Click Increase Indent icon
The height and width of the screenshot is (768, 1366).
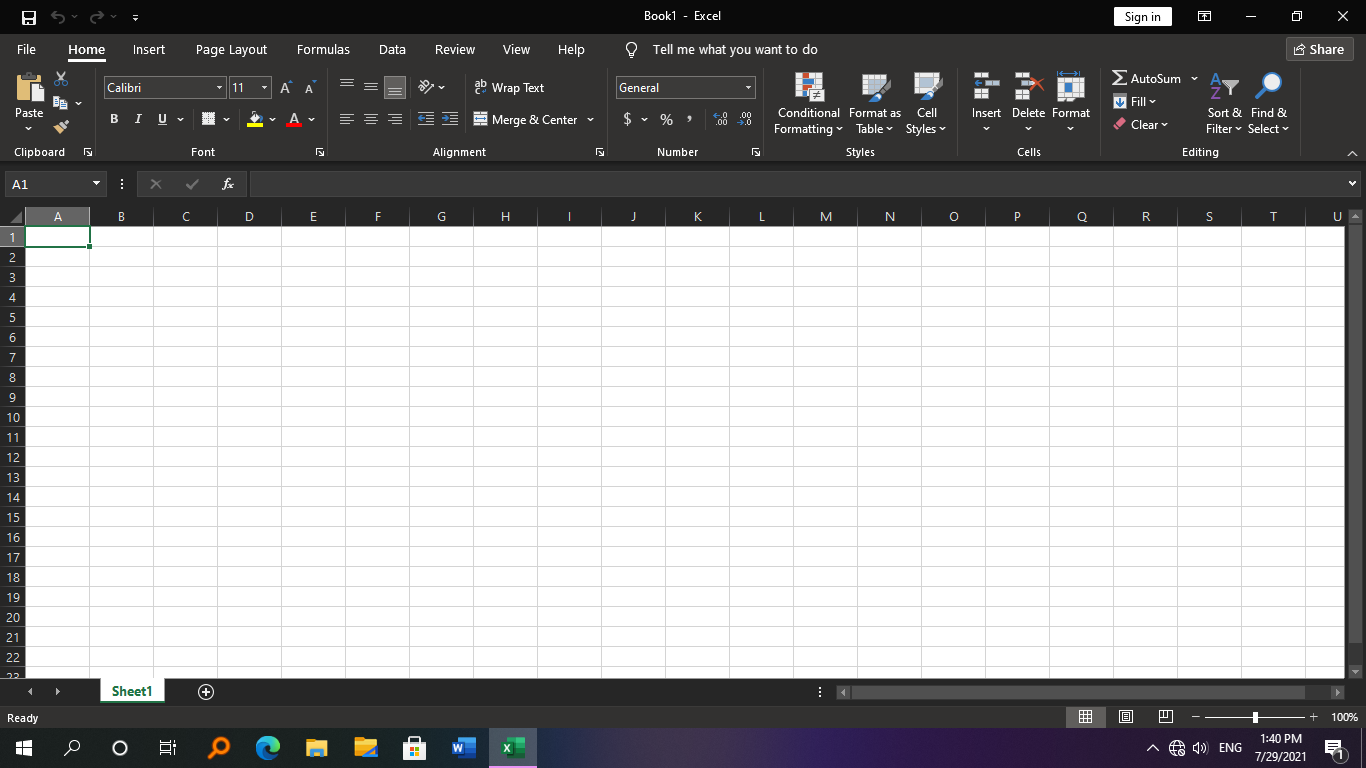(x=450, y=119)
